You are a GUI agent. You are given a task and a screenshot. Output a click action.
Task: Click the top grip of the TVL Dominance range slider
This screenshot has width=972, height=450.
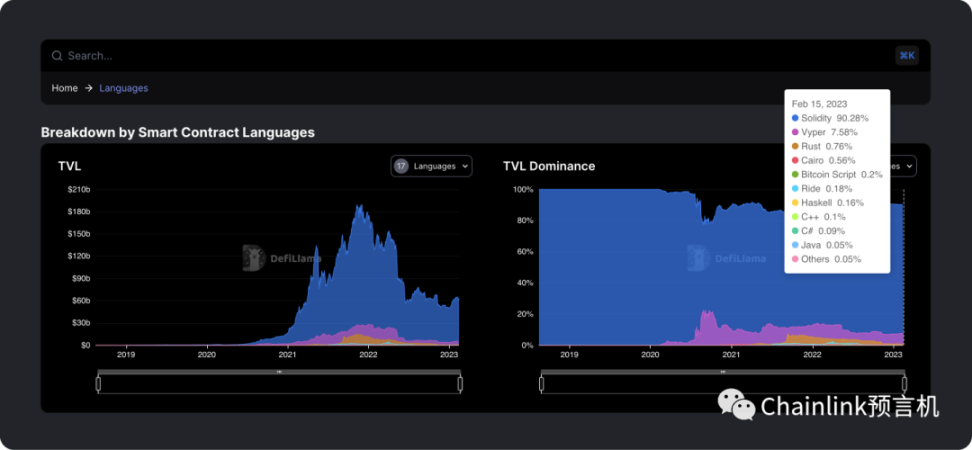pos(723,372)
